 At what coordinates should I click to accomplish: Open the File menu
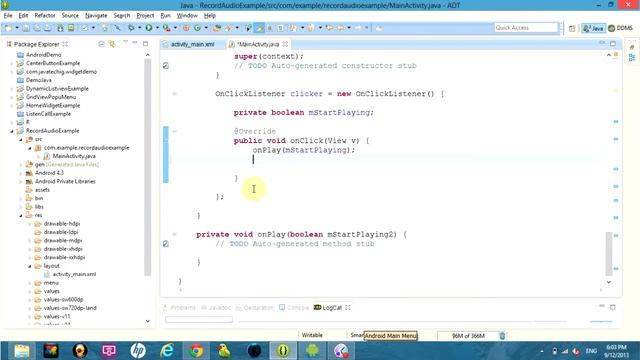(8, 16)
